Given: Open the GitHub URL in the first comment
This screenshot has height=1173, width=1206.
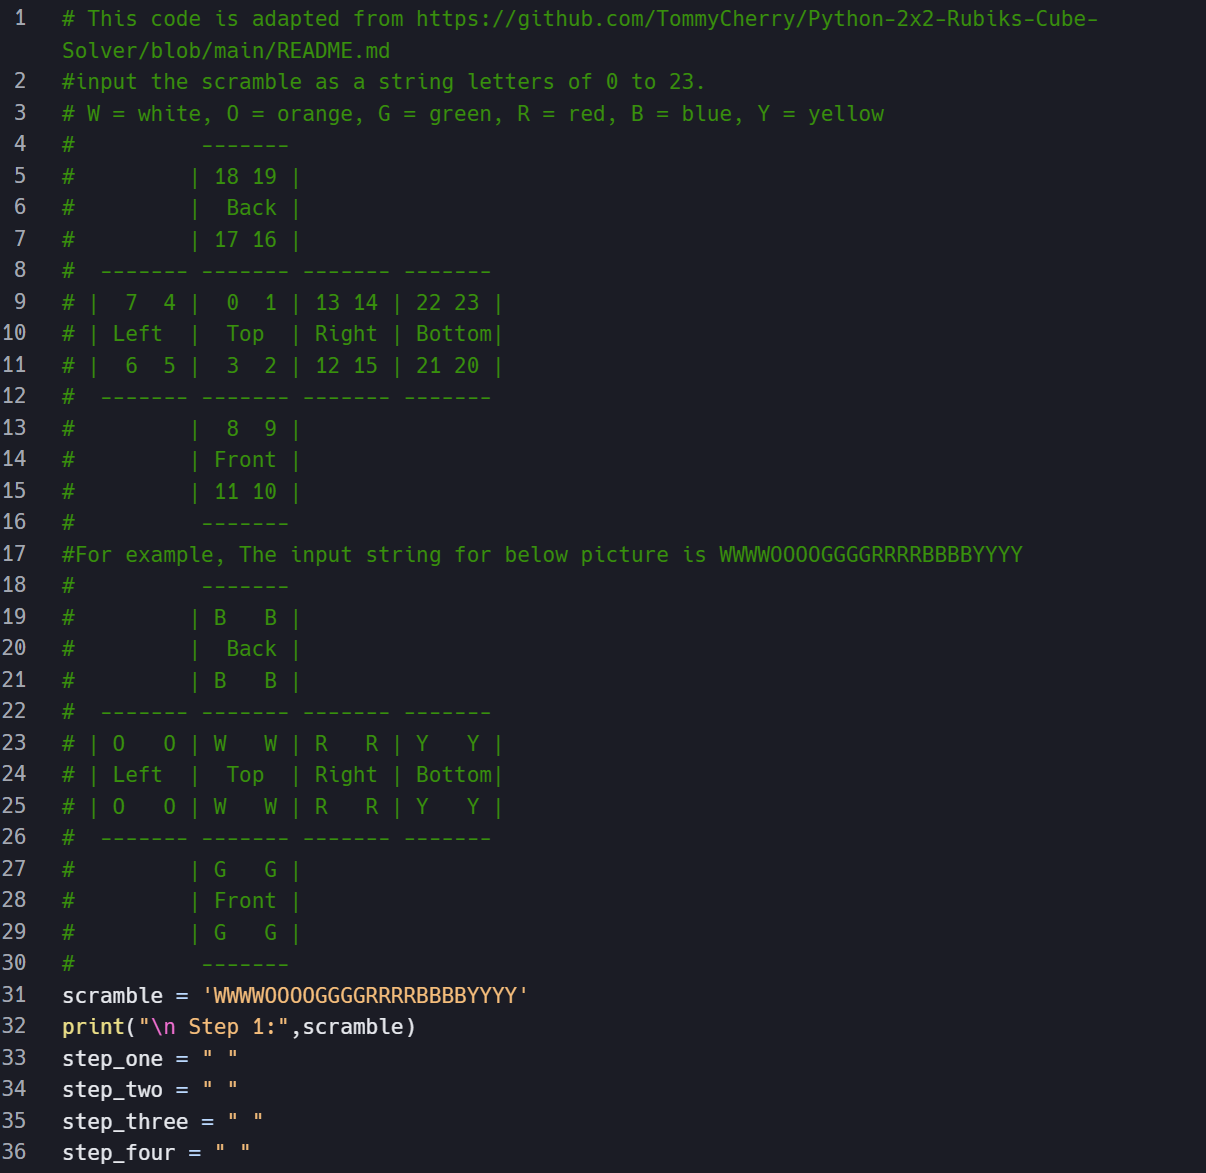Looking at the screenshot, I should (756, 19).
